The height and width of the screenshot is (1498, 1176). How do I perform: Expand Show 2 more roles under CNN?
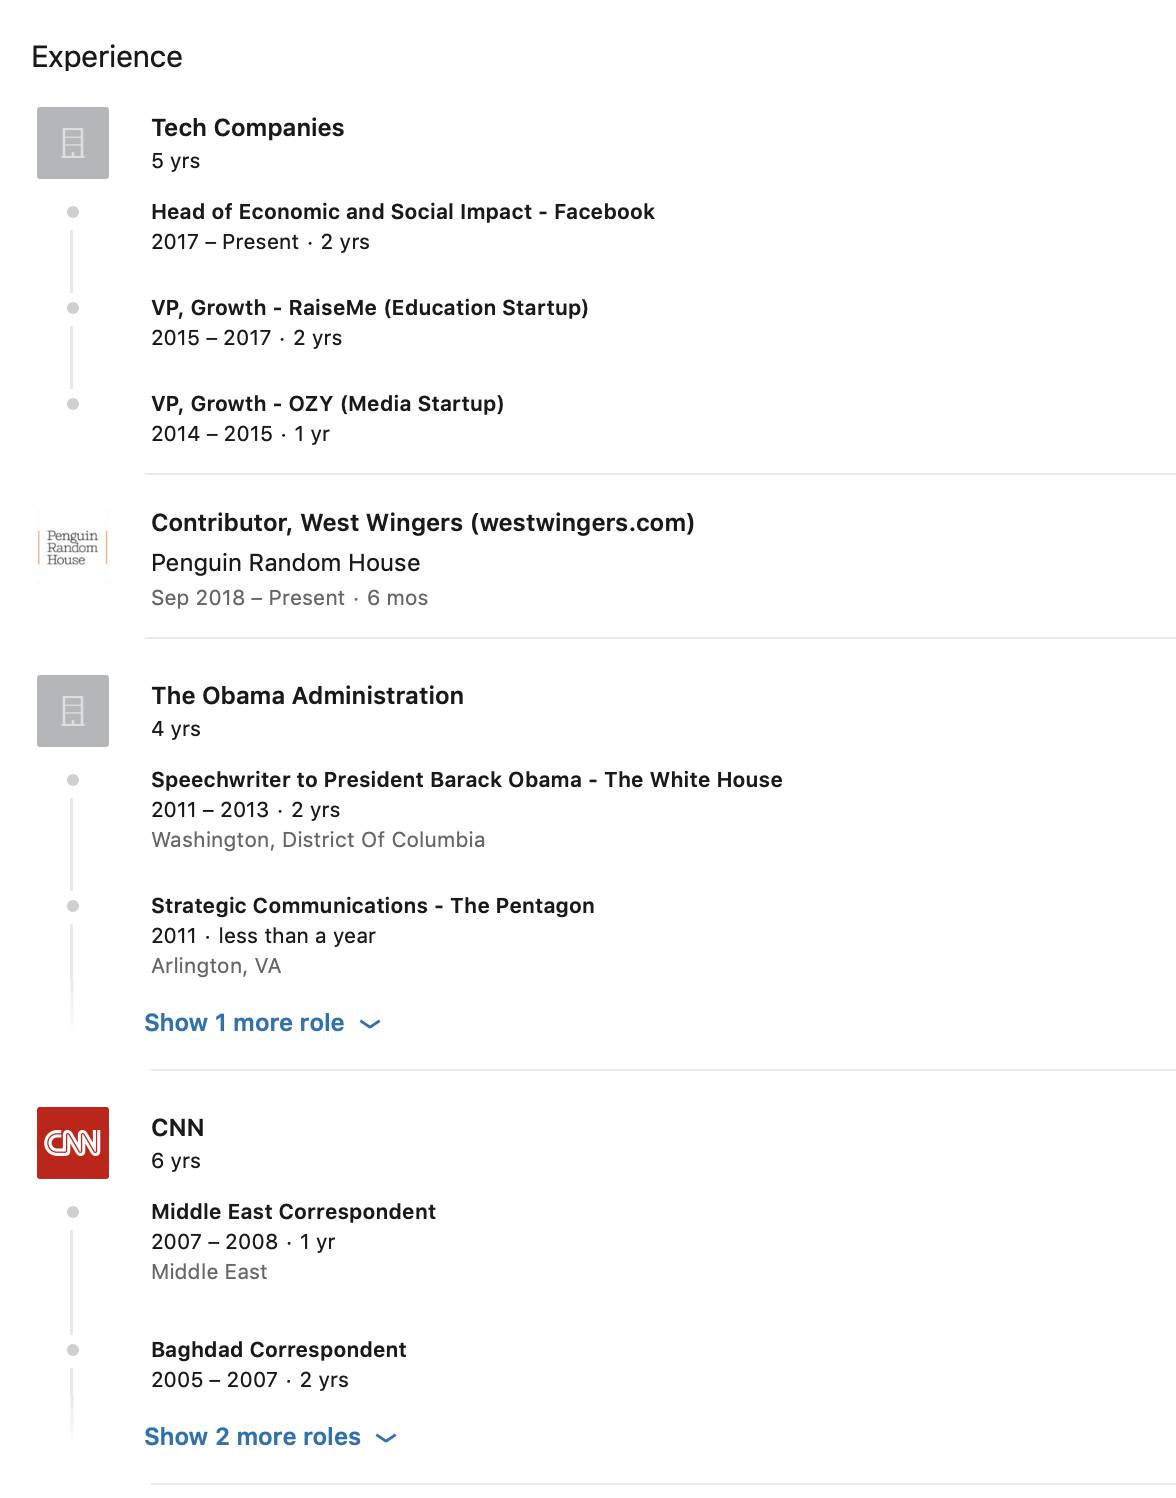pyautogui.click(x=270, y=1437)
